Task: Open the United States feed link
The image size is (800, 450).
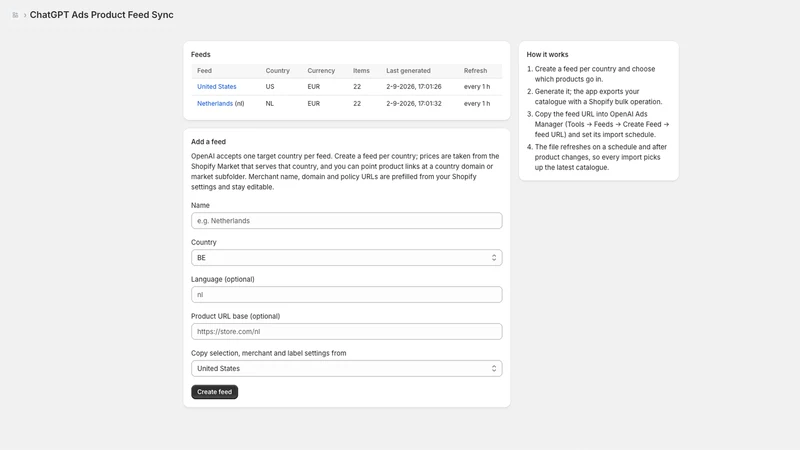Action: point(216,87)
